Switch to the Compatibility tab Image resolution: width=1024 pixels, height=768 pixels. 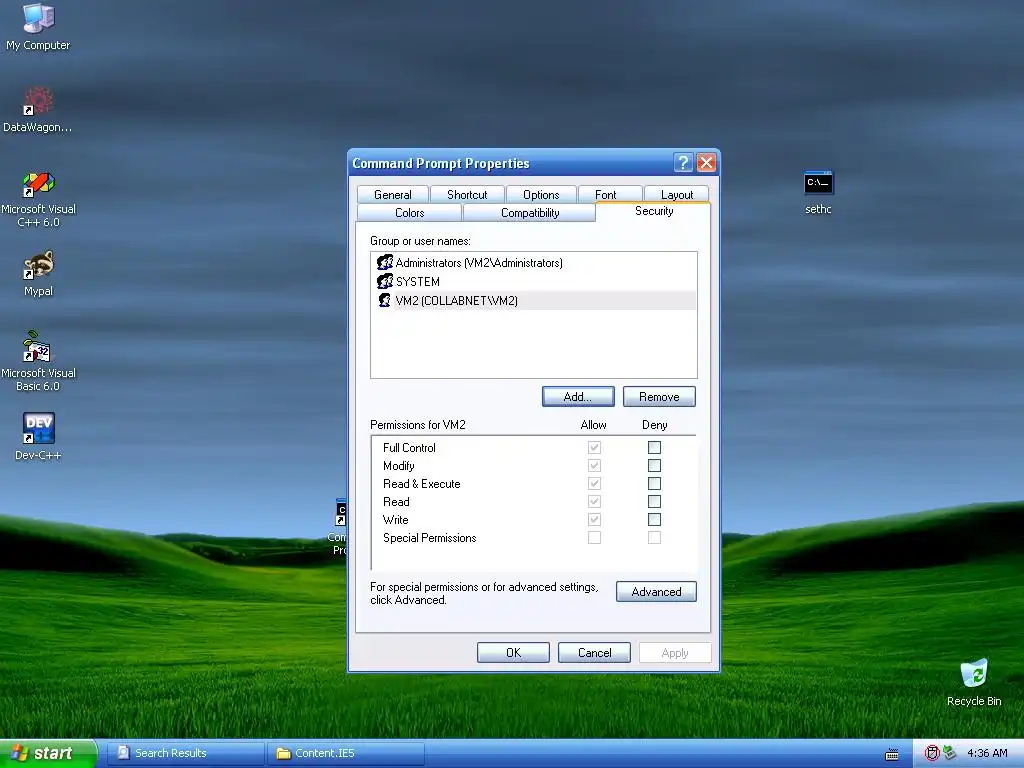[x=530, y=213]
